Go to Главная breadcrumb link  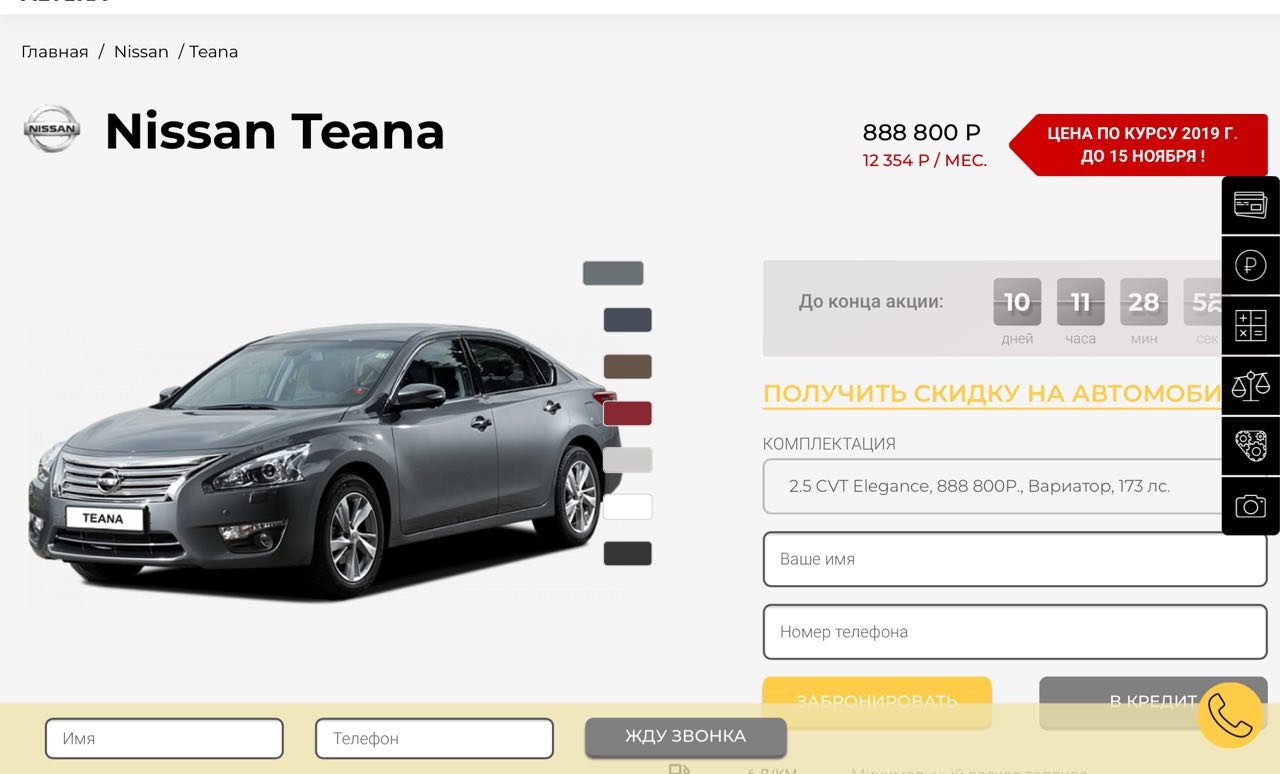pyautogui.click(x=55, y=52)
